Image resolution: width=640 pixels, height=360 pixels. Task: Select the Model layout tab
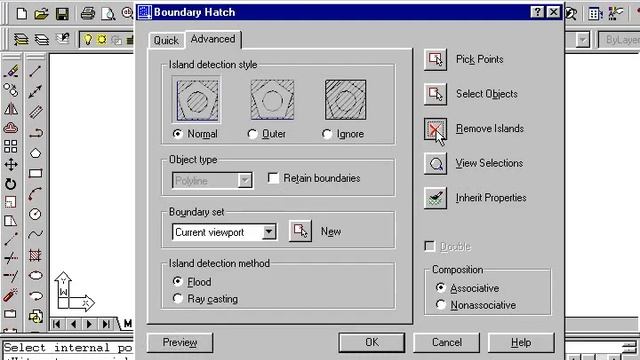[x=127, y=324]
